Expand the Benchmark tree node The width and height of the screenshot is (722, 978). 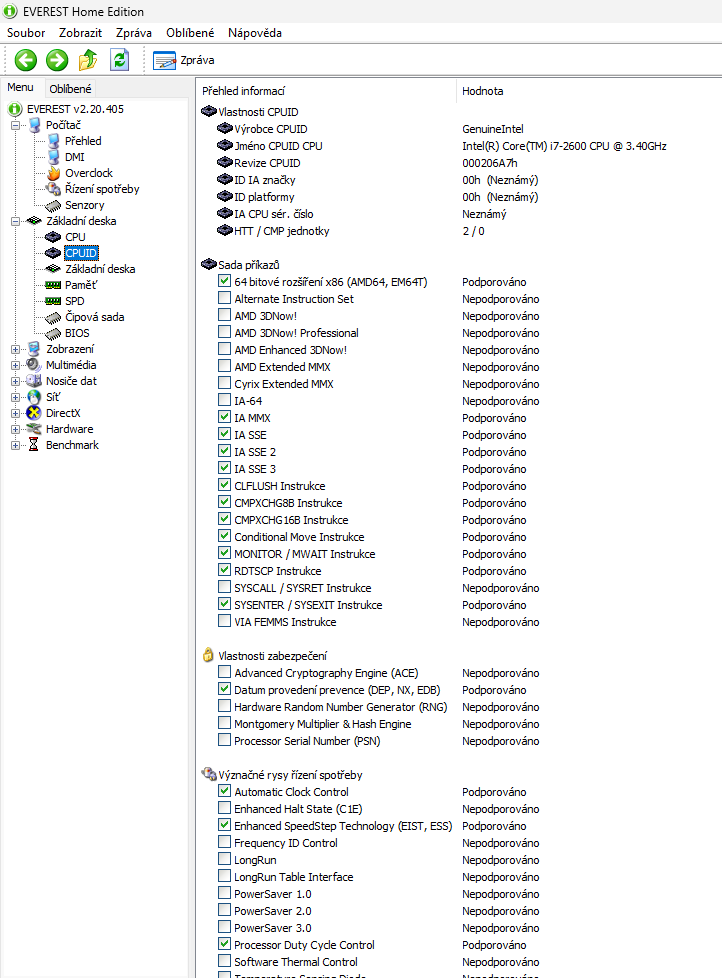pyautogui.click(x=16, y=445)
